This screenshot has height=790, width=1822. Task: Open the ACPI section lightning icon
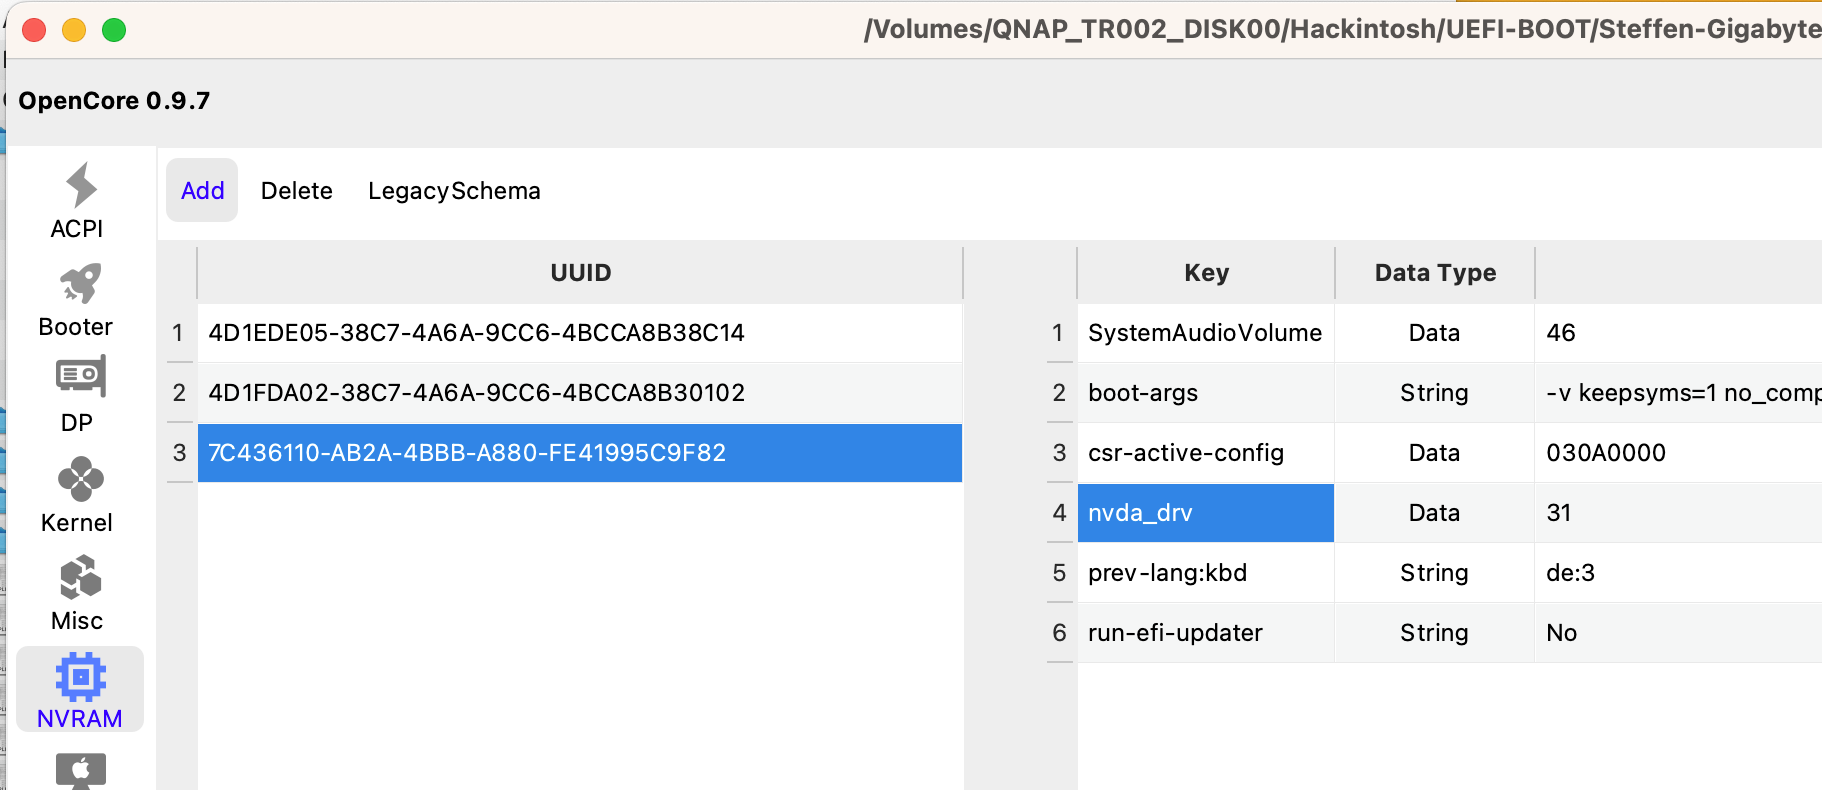(x=79, y=186)
